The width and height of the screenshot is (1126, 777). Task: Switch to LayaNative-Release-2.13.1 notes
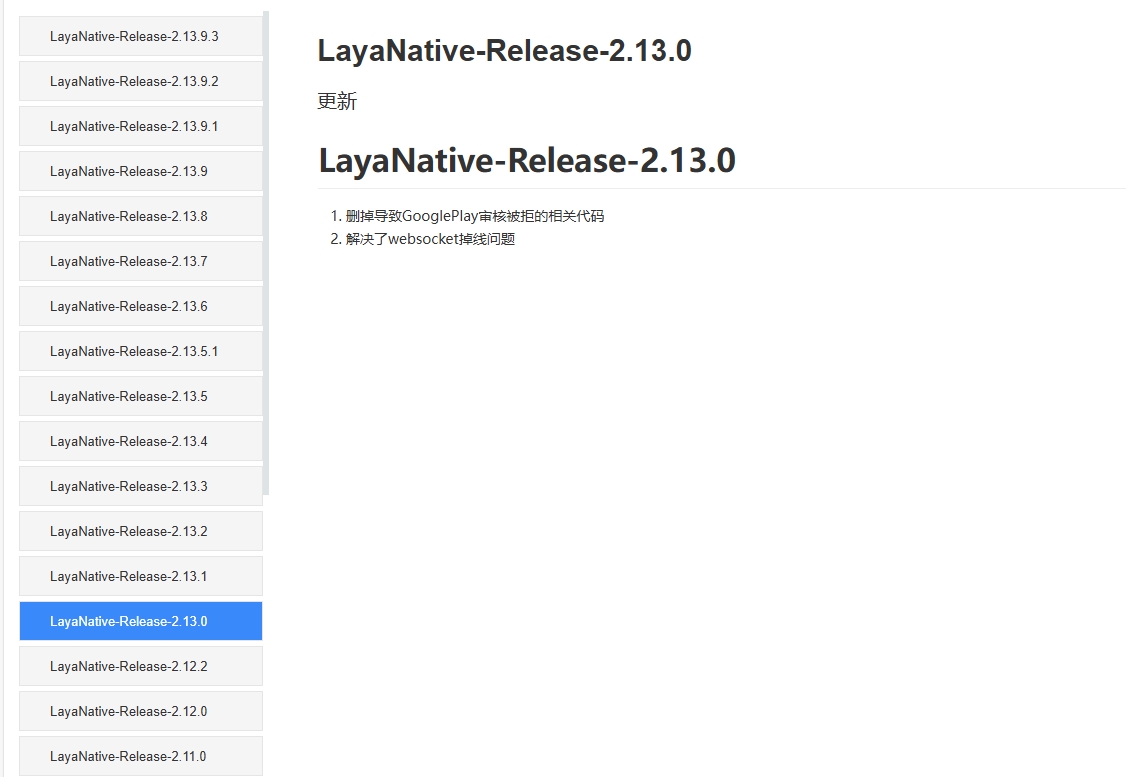[129, 576]
